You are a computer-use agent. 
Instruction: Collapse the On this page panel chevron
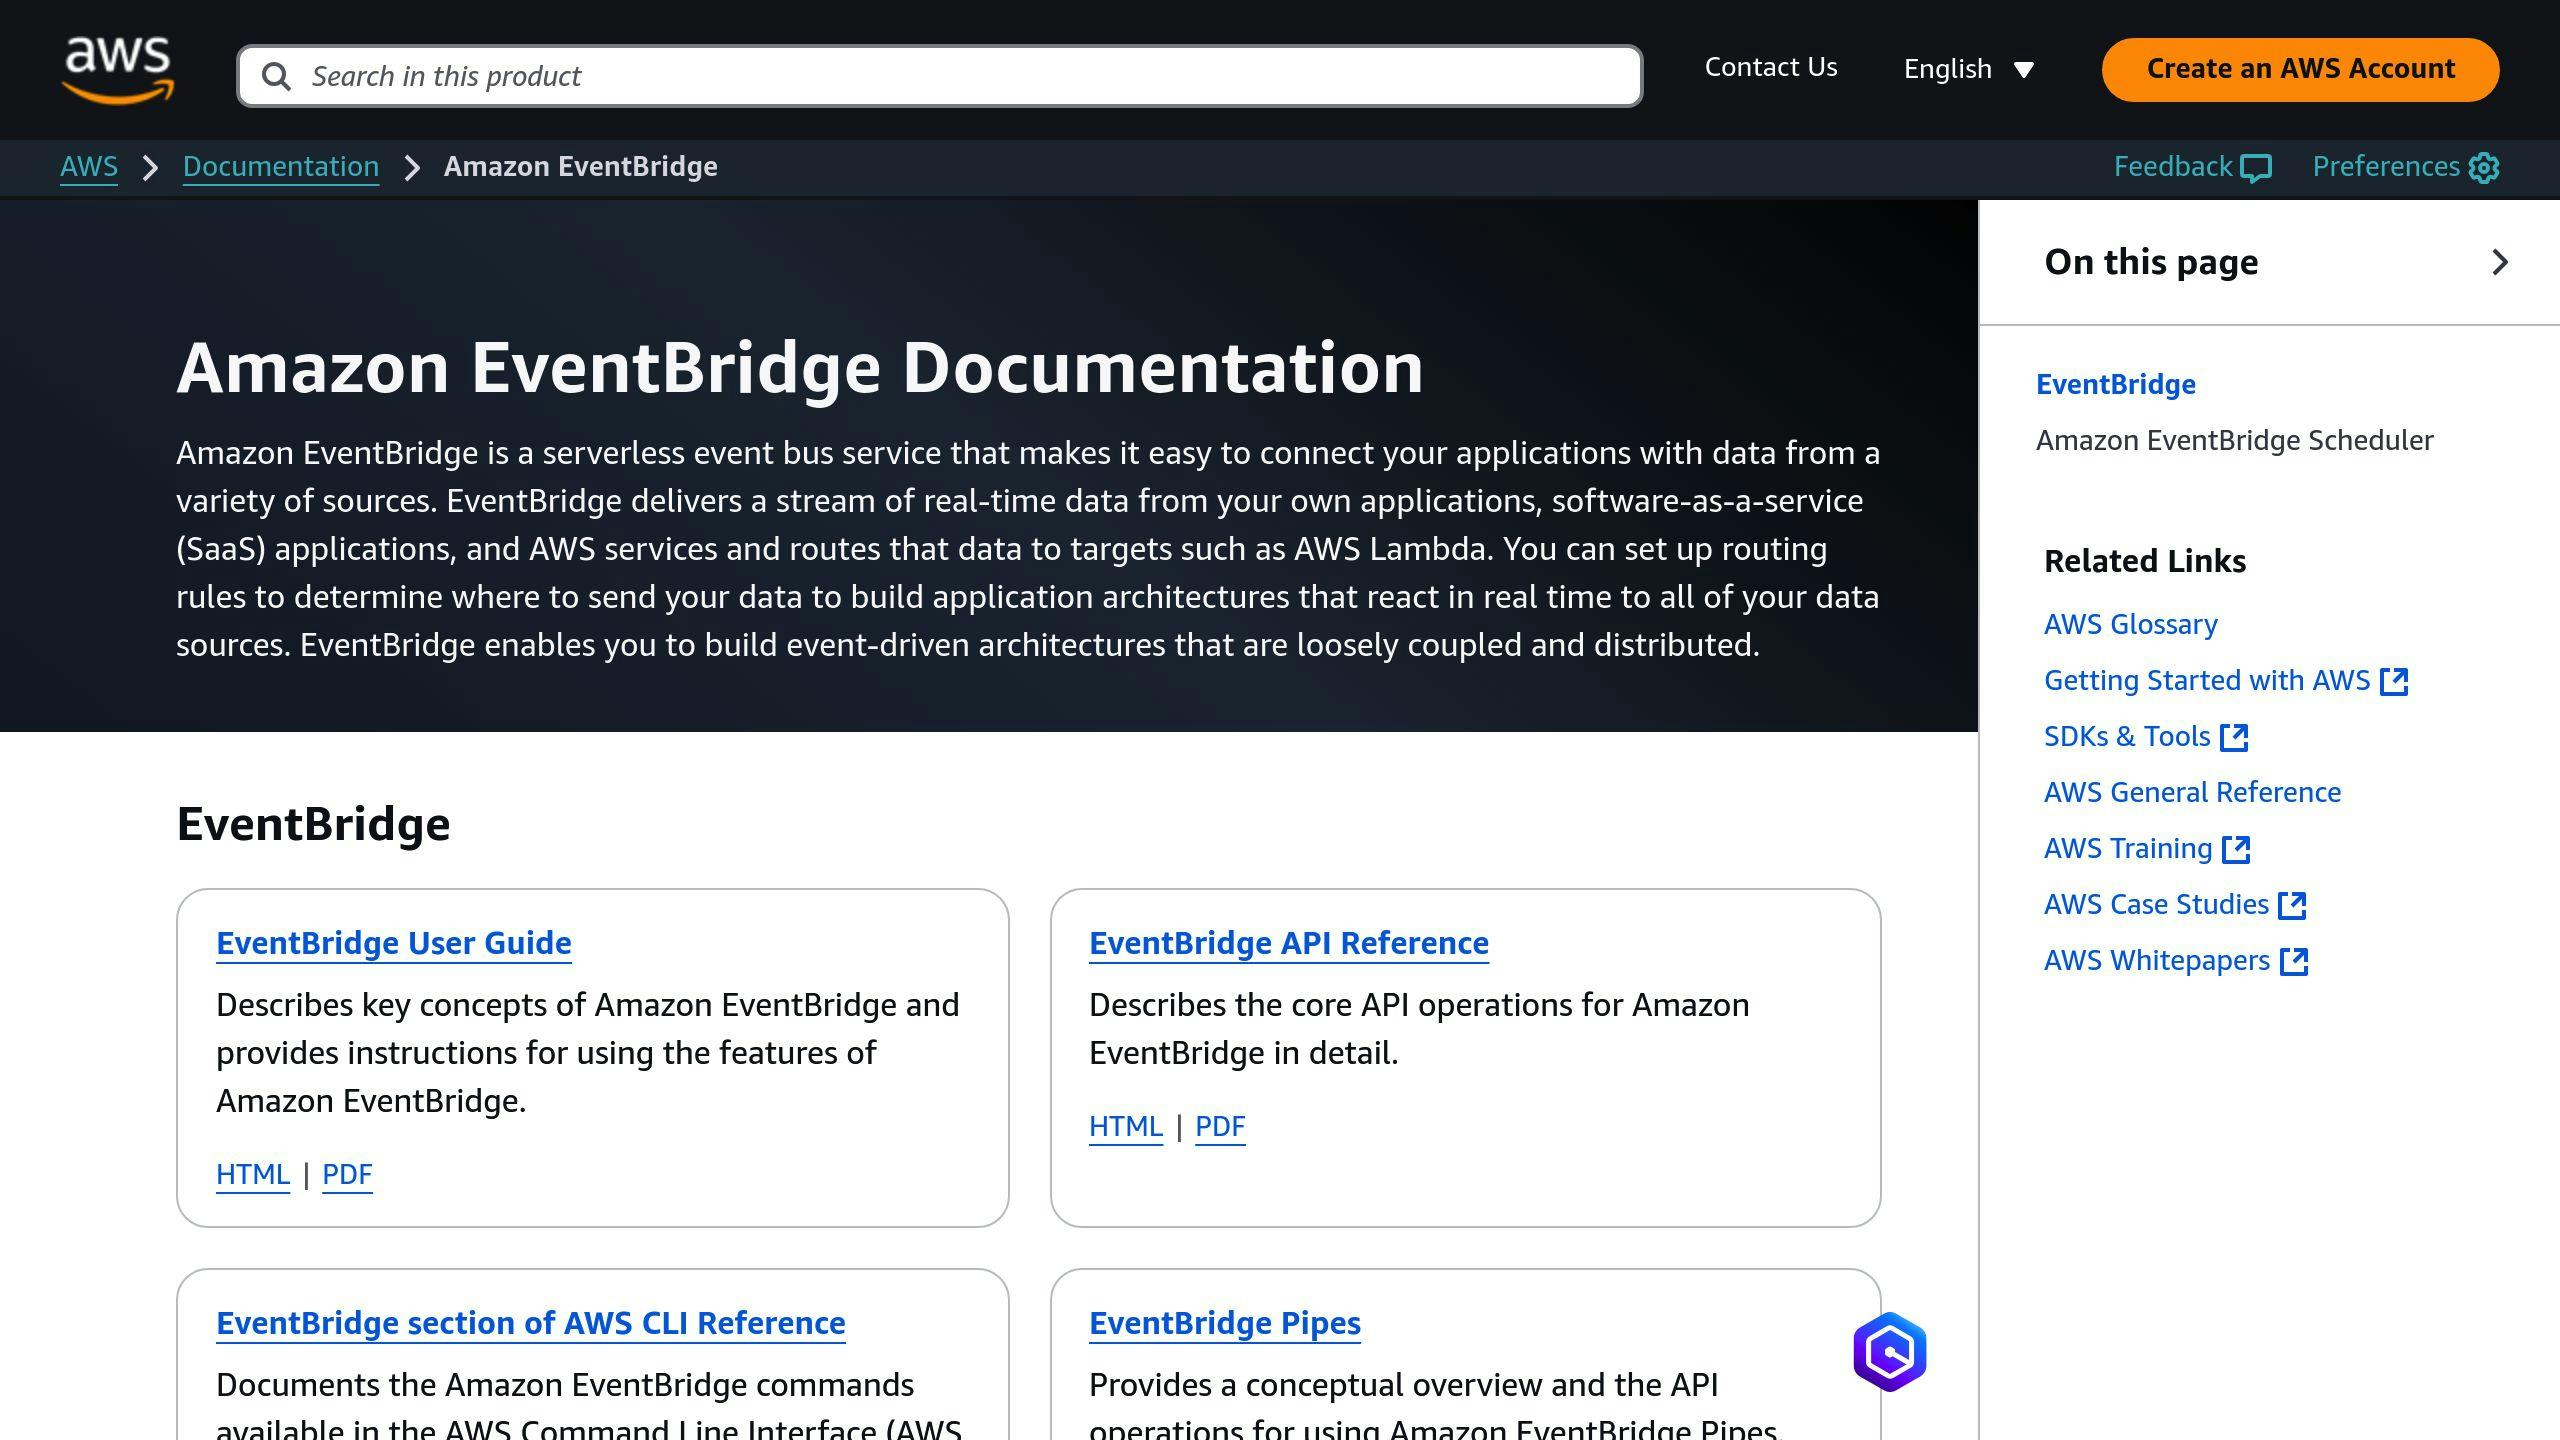coord(2500,262)
